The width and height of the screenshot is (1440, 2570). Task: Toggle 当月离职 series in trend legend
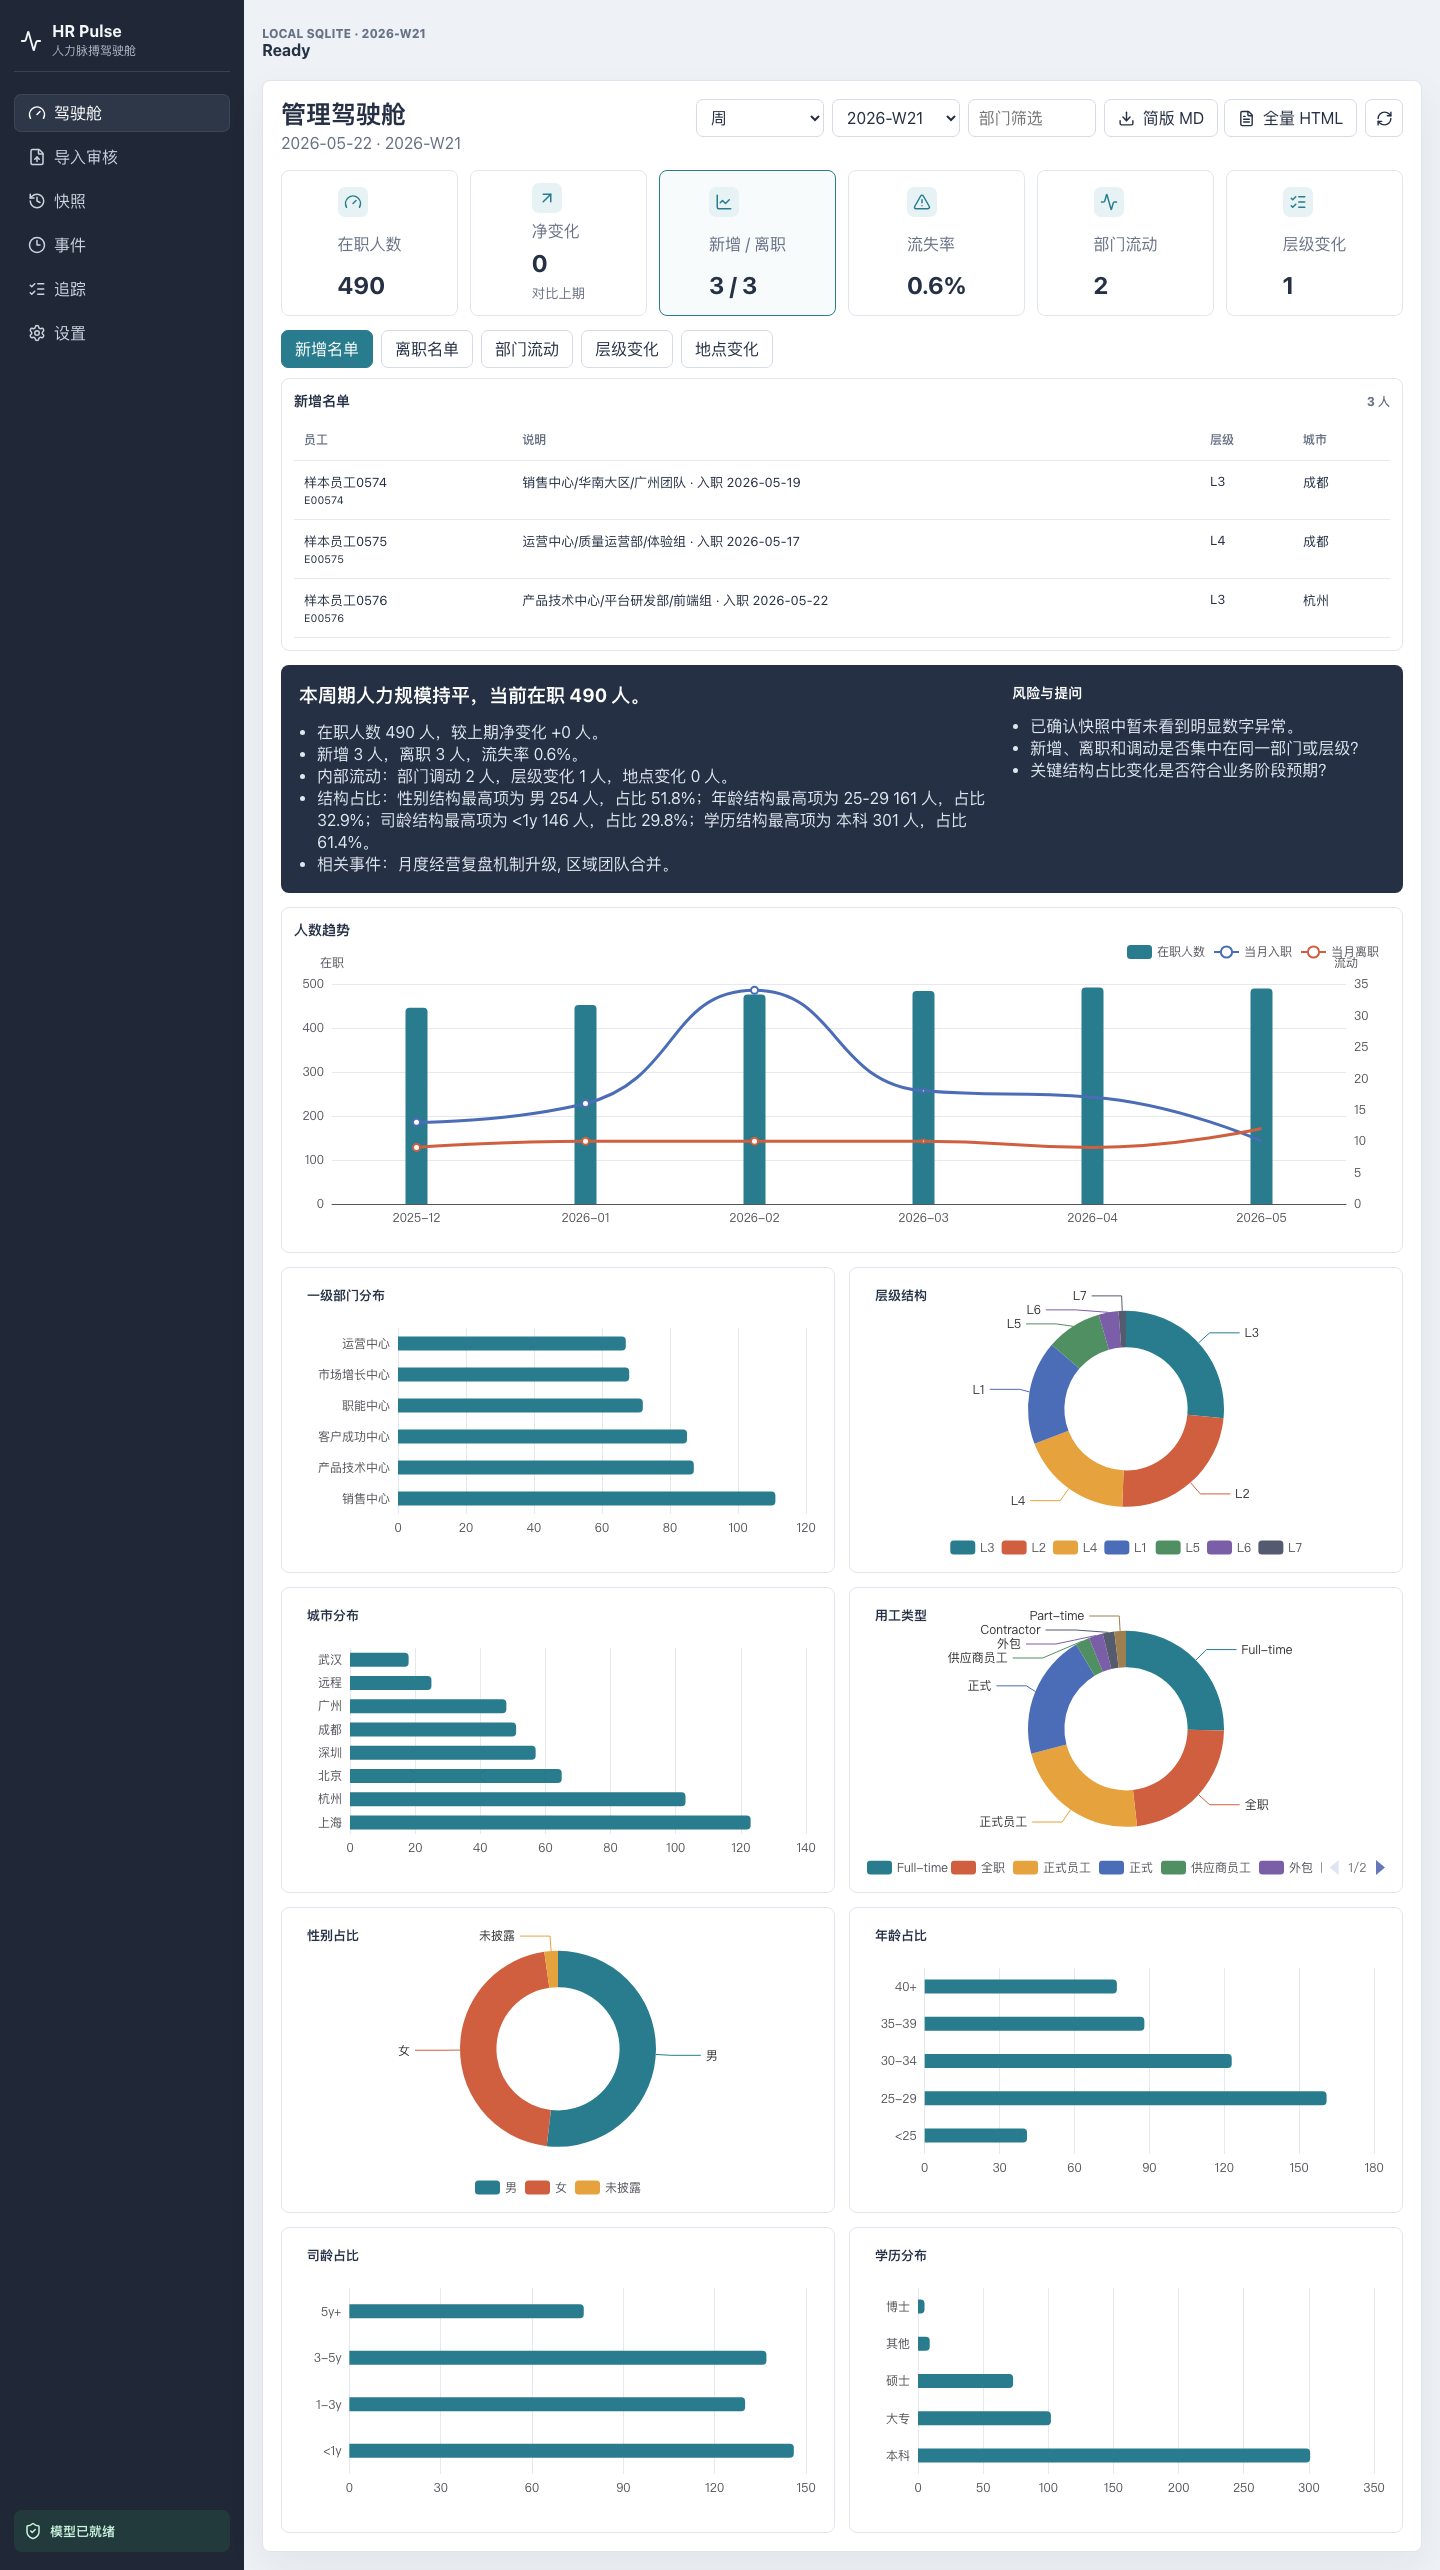coord(1341,952)
